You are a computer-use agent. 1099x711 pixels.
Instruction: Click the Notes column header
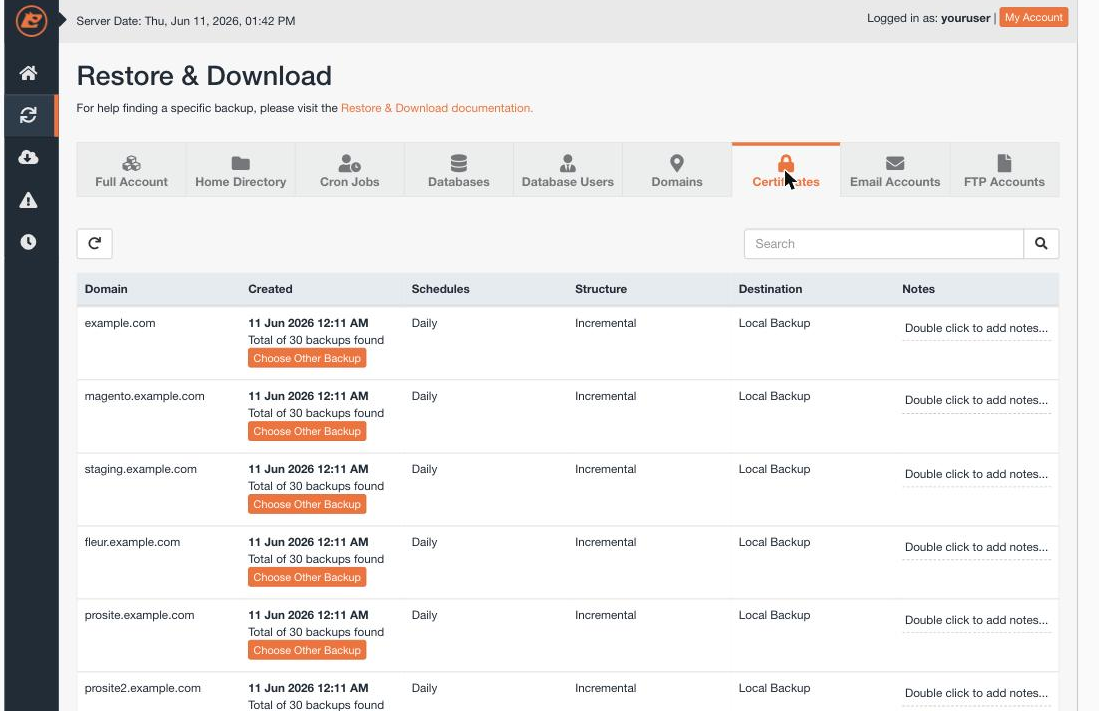[918, 289]
